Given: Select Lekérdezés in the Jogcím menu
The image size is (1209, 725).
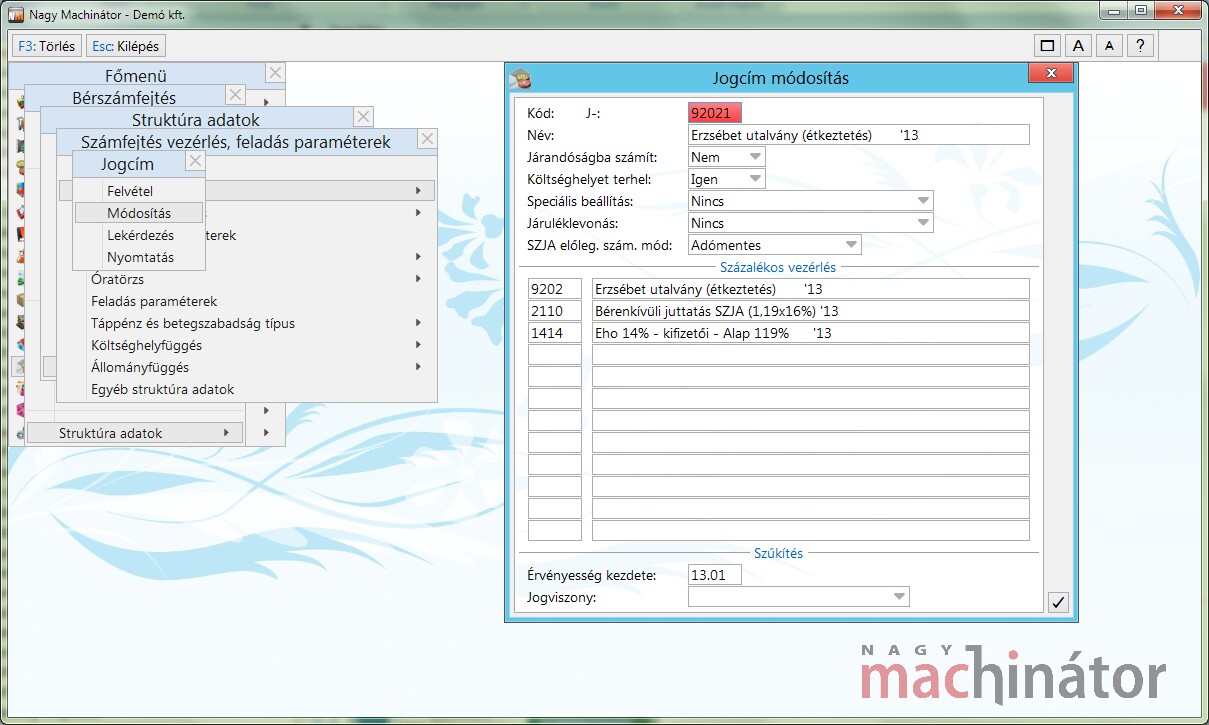Looking at the screenshot, I should 139,235.
